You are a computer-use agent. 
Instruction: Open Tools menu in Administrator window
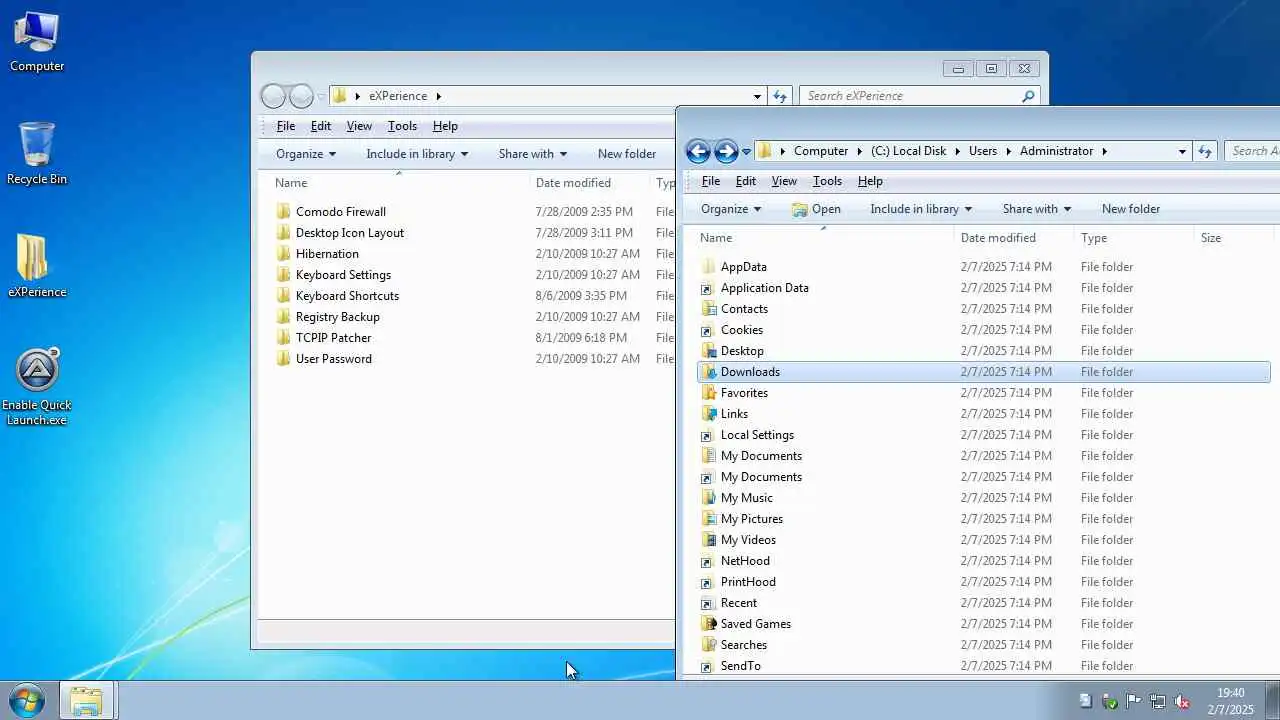(827, 181)
